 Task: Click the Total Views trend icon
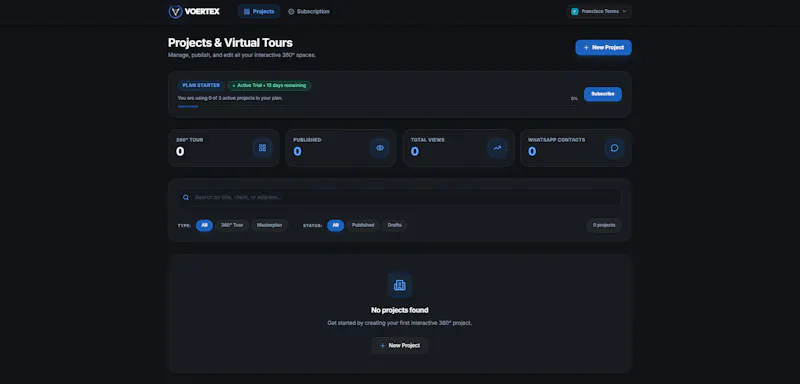pyautogui.click(x=497, y=148)
